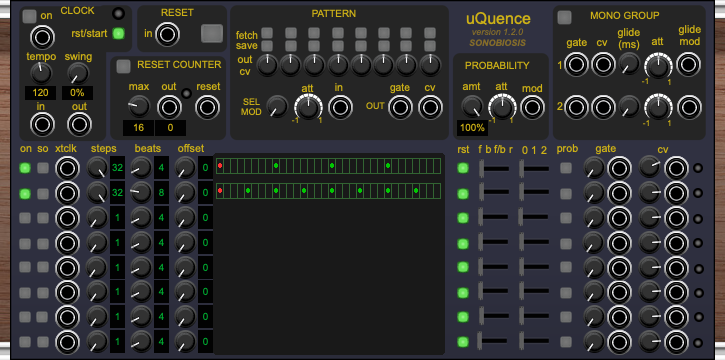
Task: Click the probability amt knob
Action: tap(472, 106)
